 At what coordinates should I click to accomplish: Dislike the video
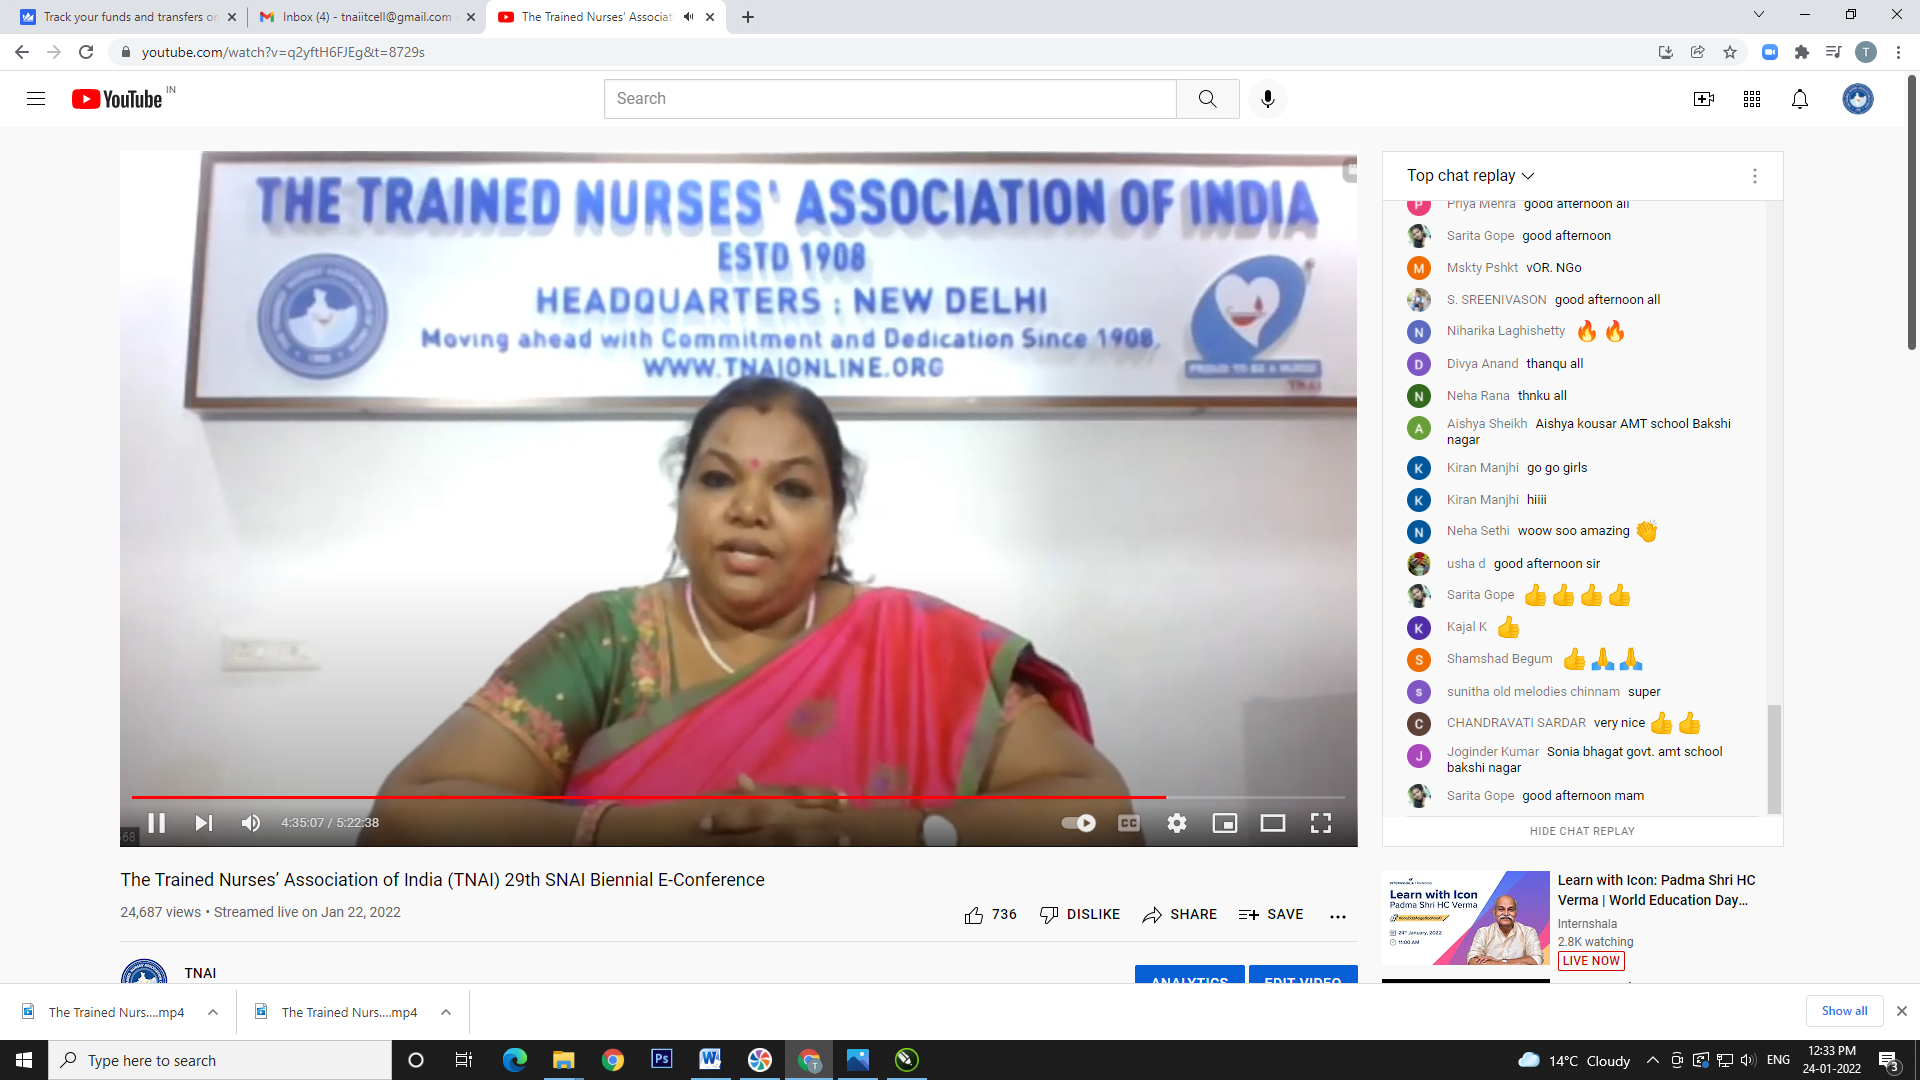(x=1080, y=915)
